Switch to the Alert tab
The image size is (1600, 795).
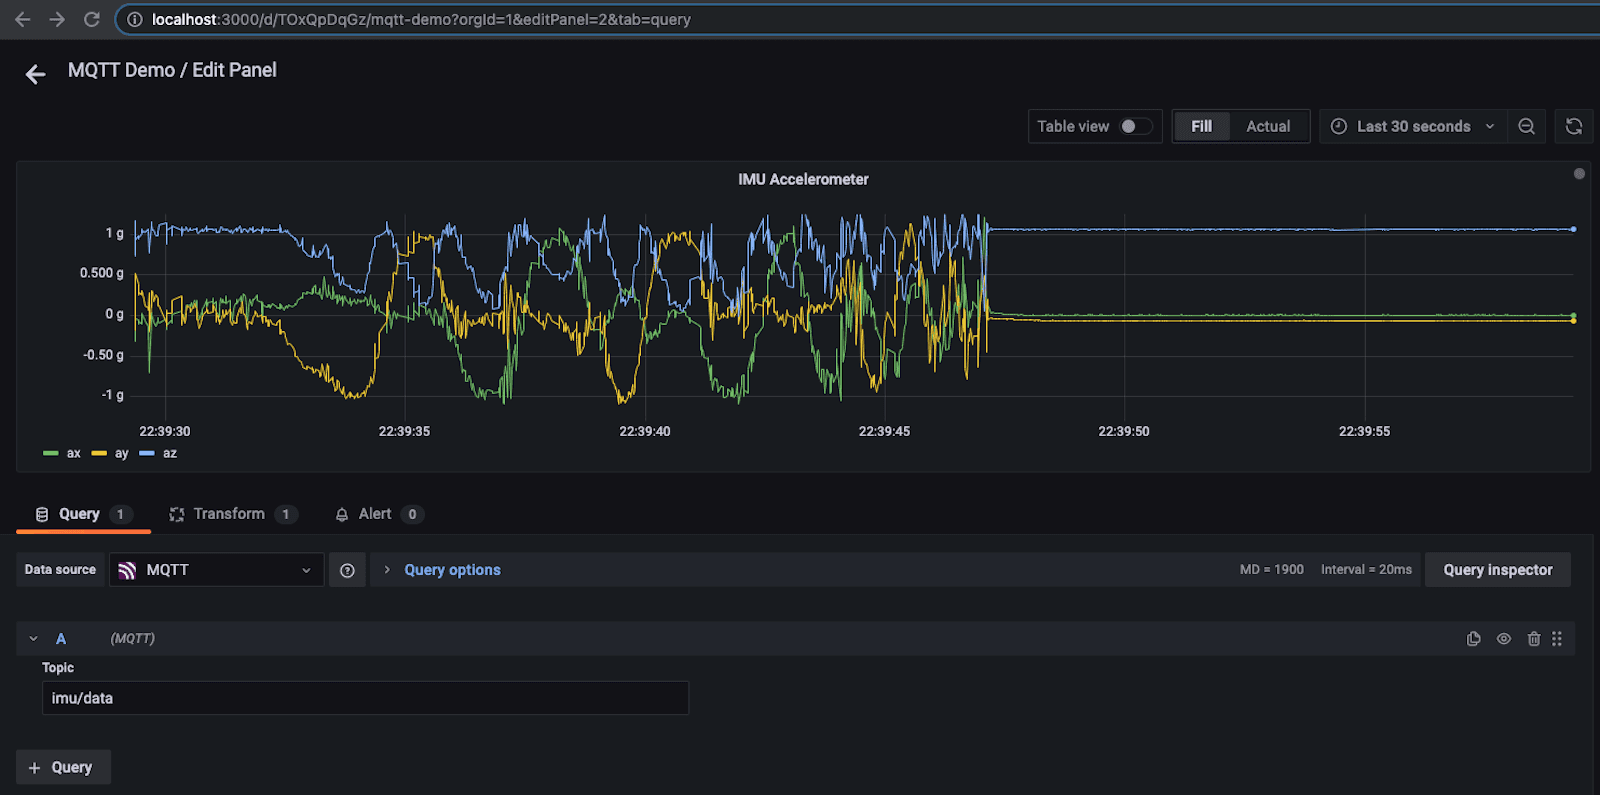pos(375,514)
